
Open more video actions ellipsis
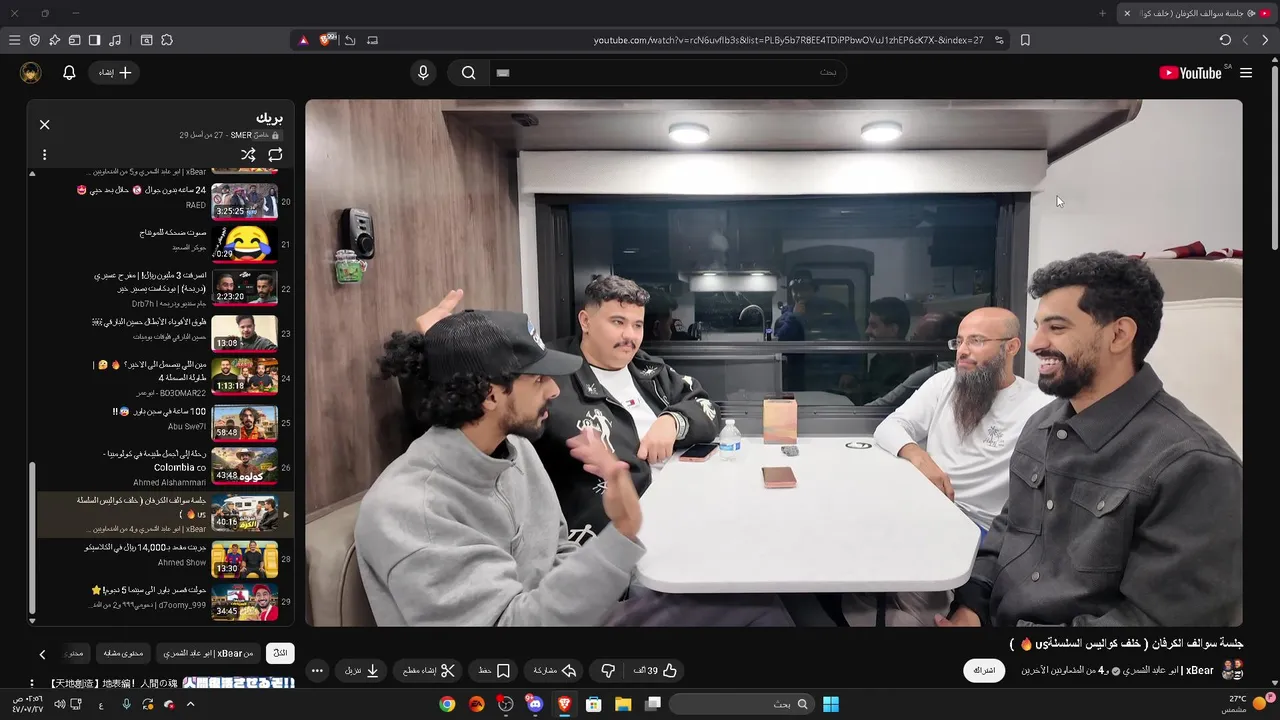(x=317, y=671)
